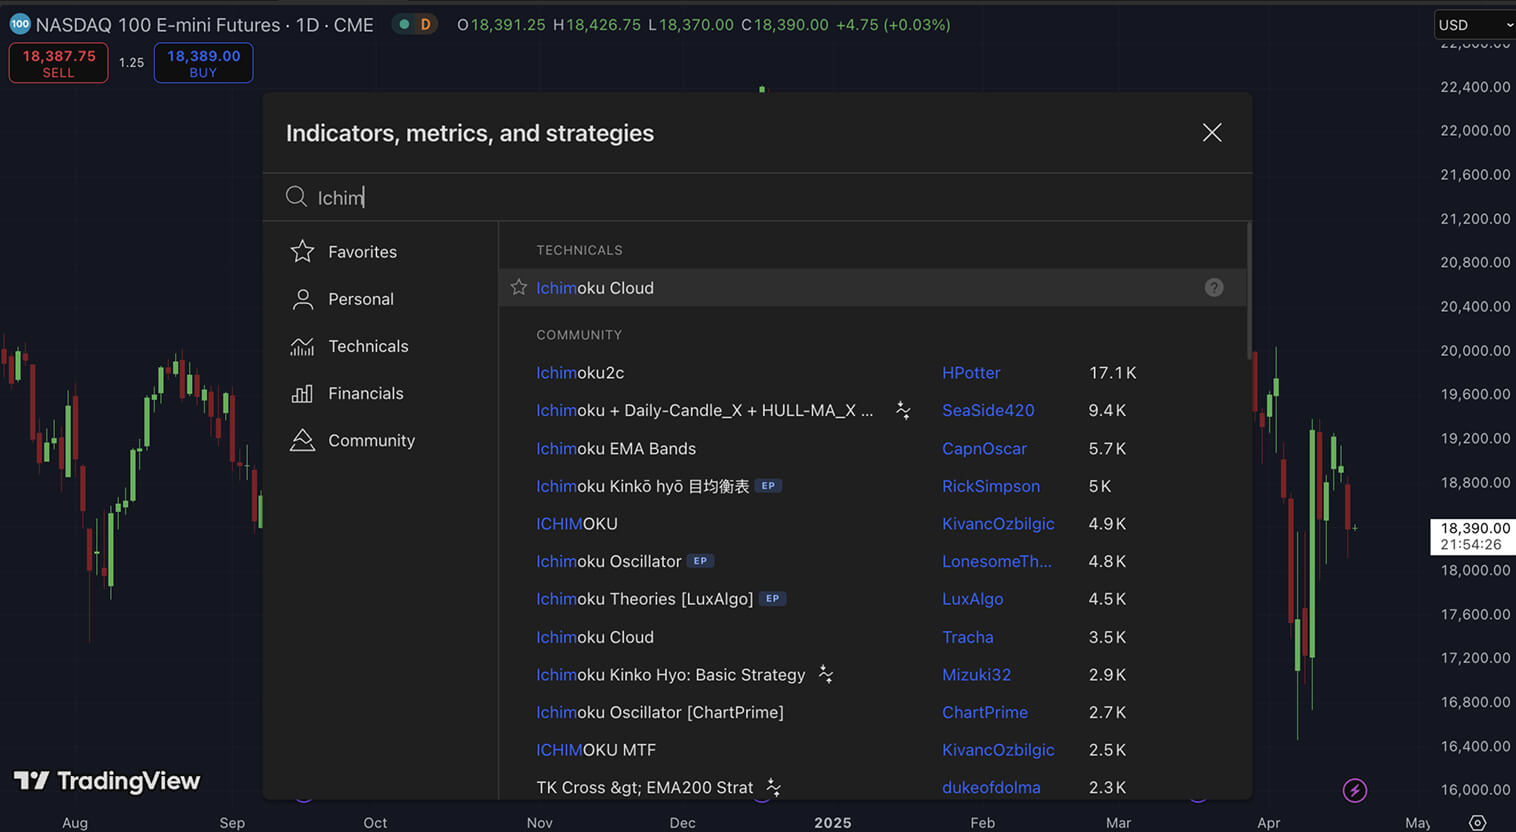Click the strategy icon on TK Cross row
1516x832 pixels.
click(773, 787)
